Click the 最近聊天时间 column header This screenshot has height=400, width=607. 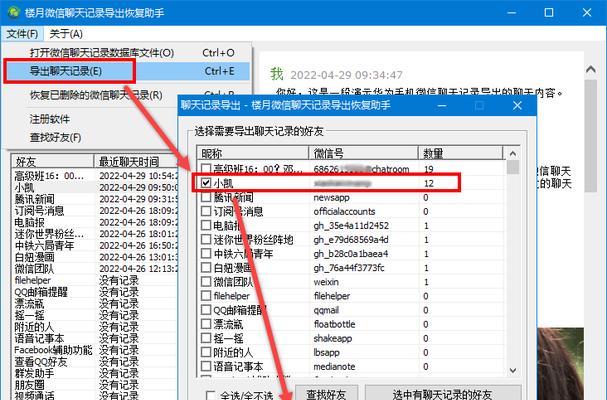click(x=136, y=161)
